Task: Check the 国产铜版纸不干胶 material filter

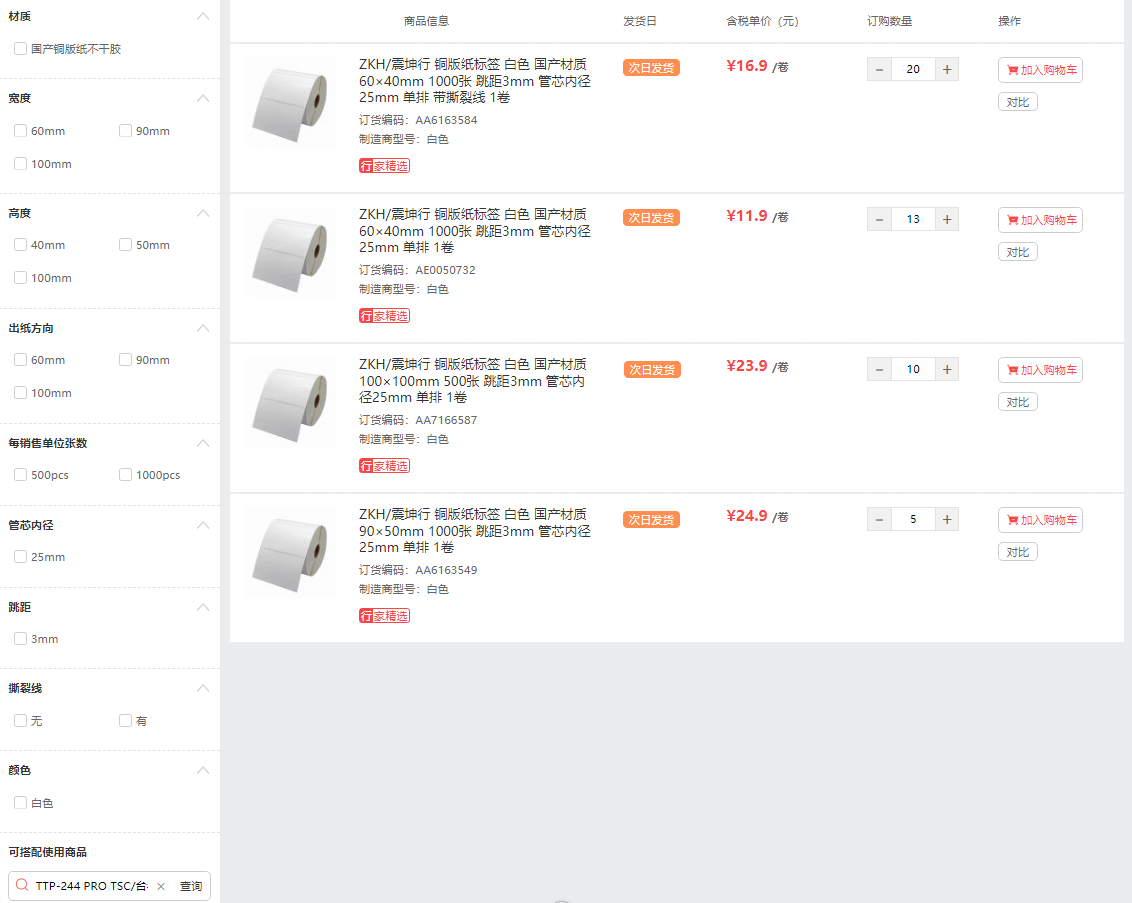Action: click(x=20, y=48)
